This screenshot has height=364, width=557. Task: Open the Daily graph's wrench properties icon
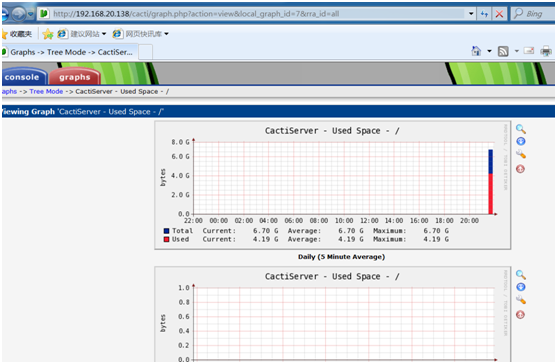tap(521, 154)
